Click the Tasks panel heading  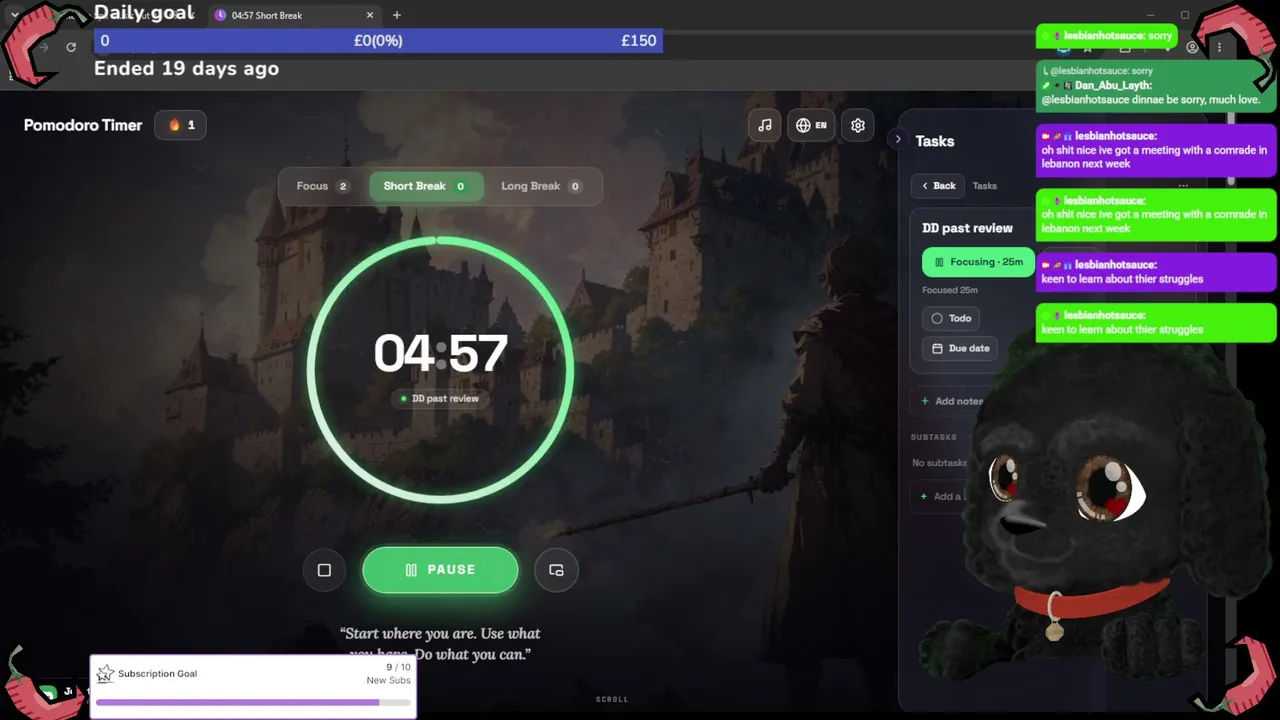click(935, 141)
